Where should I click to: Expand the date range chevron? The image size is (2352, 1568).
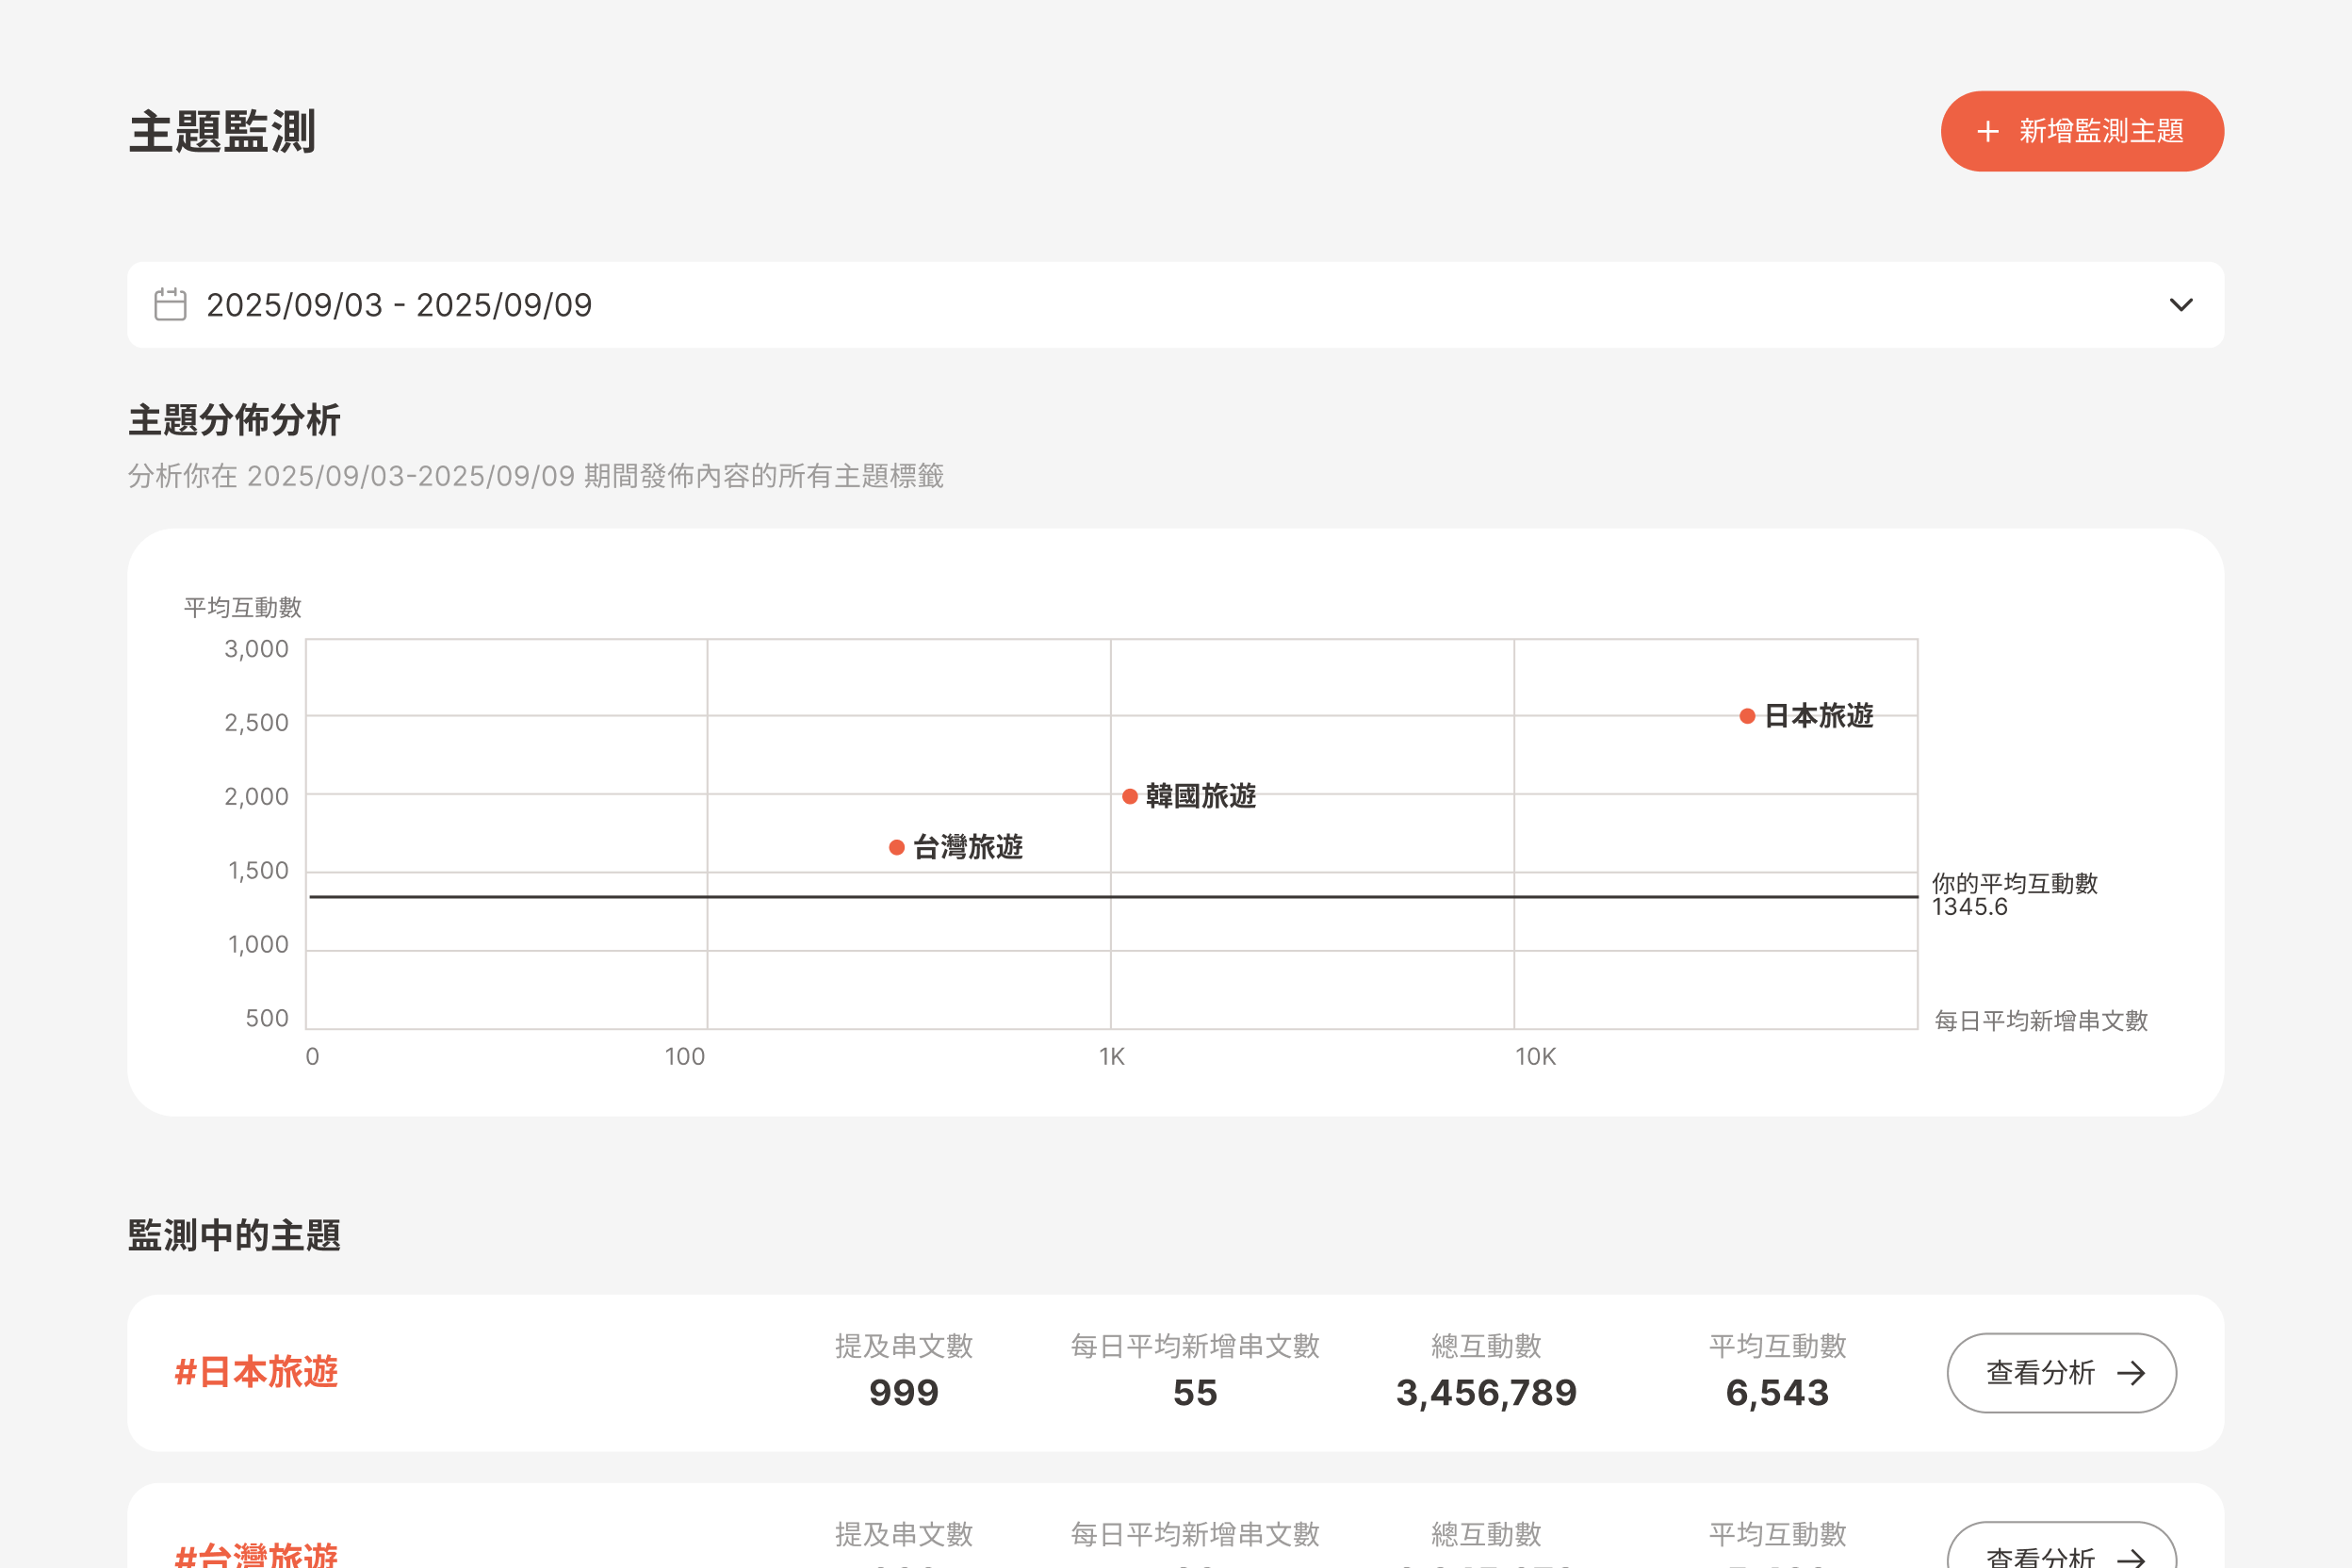pyautogui.click(x=2180, y=305)
